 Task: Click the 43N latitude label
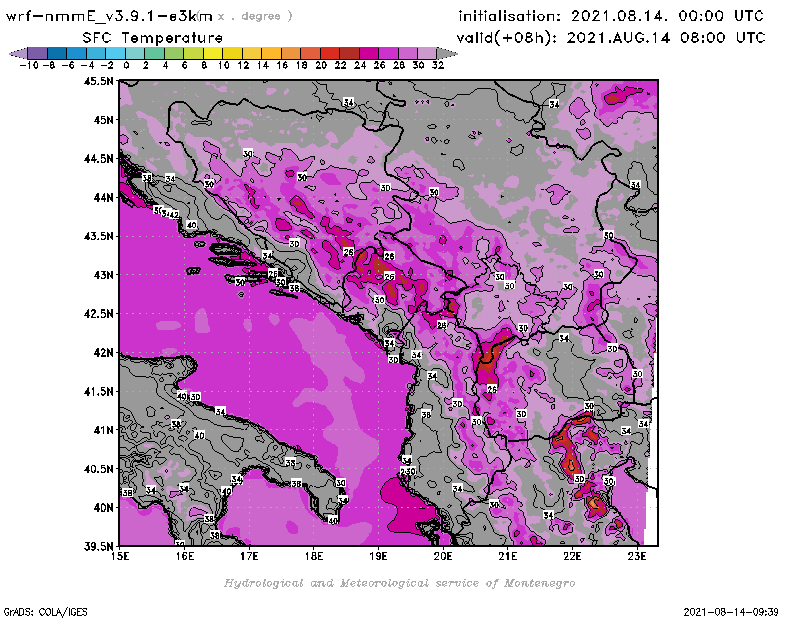pos(103,275)
